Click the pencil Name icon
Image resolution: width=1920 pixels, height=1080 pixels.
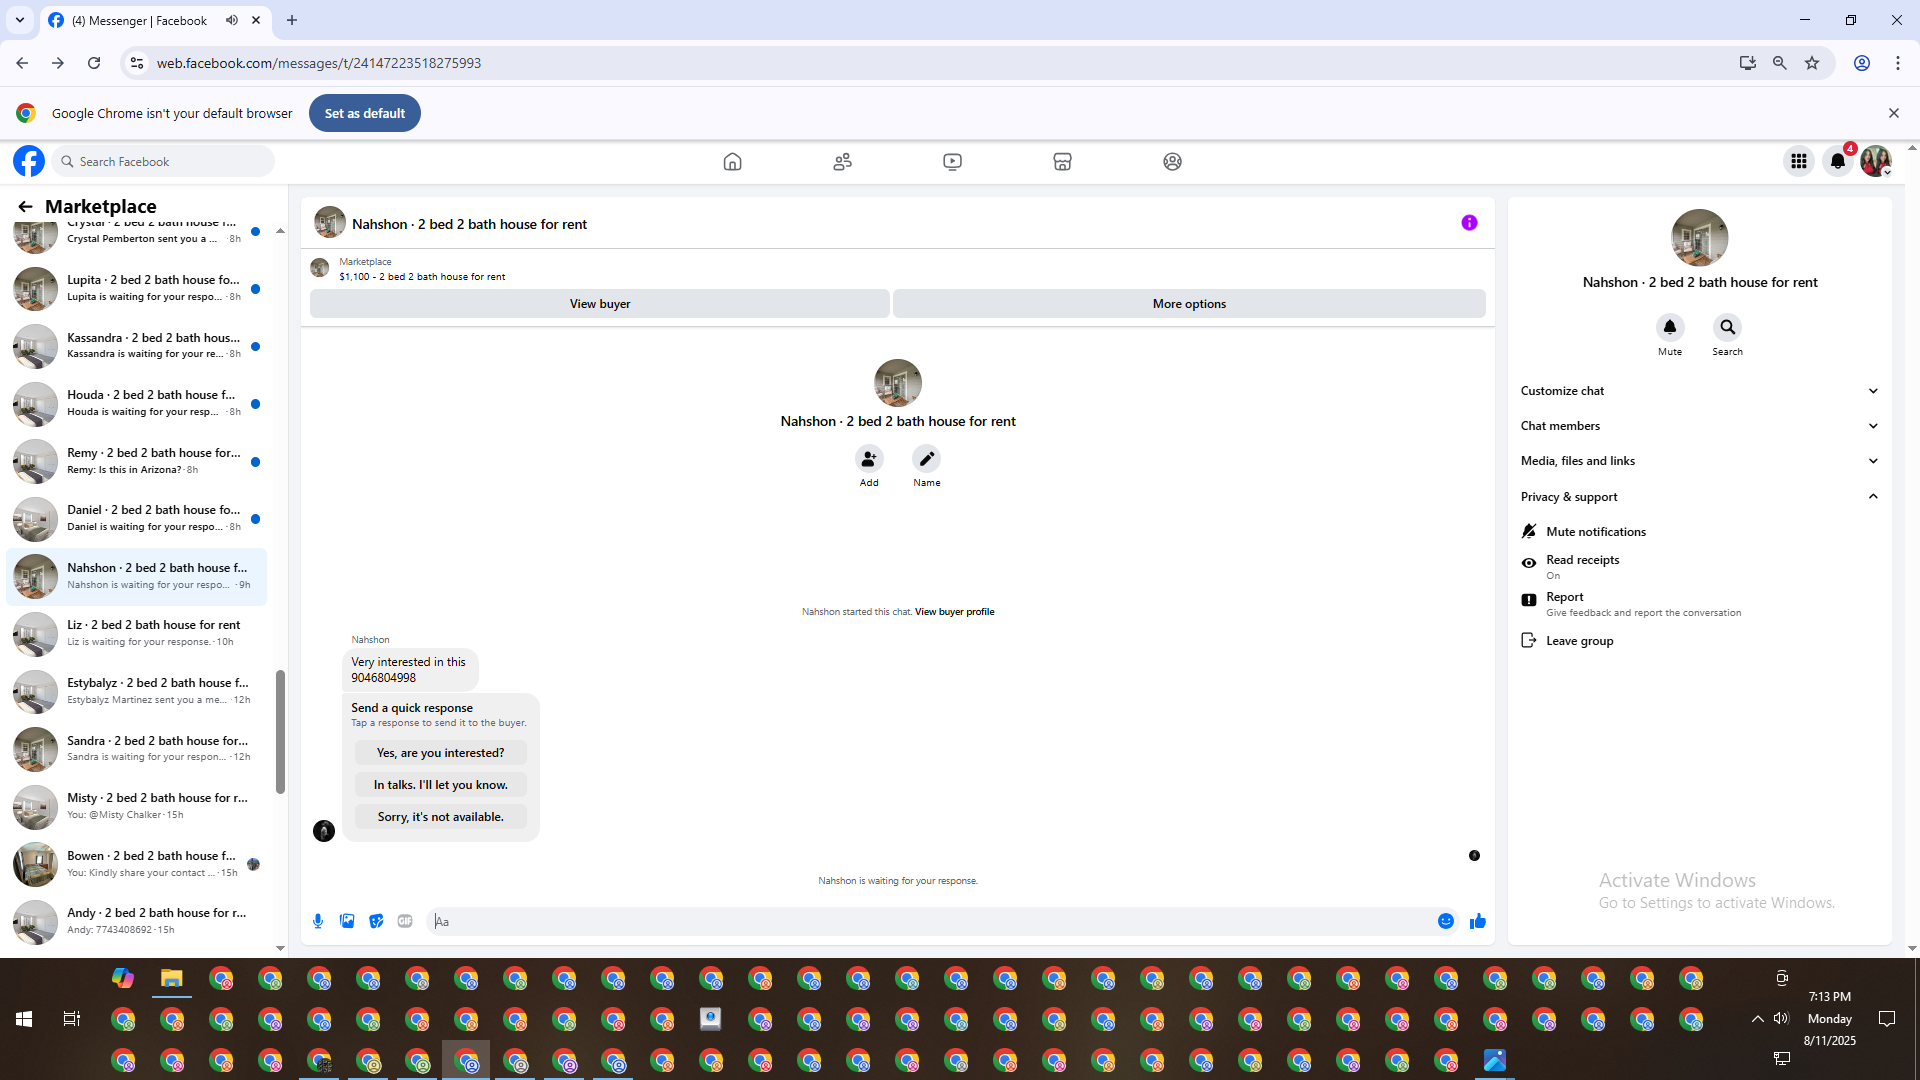(926, 459)
